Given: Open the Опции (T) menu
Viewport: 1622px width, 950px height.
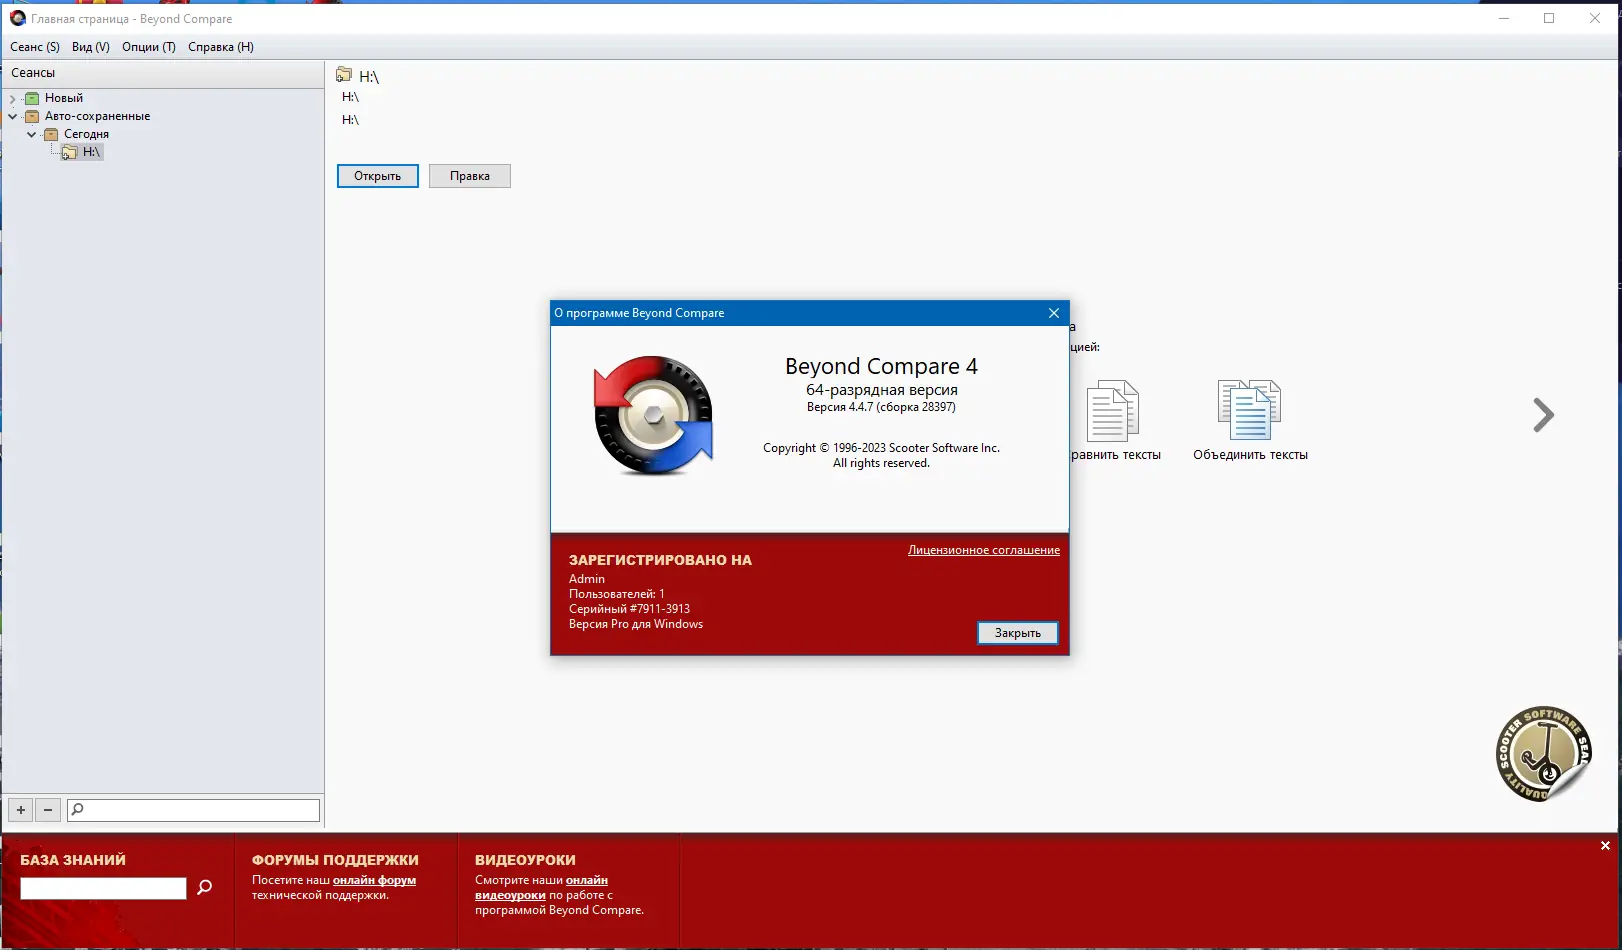Looking at the screenshot, I should (149, 47).
